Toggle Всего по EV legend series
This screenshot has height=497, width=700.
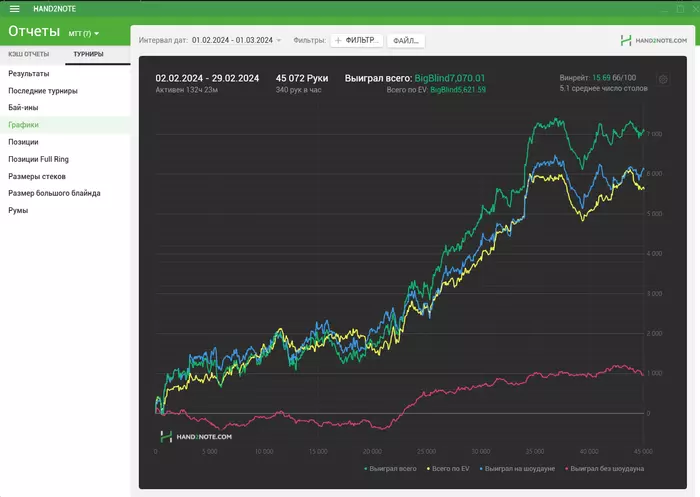click(x=448, y=468)
